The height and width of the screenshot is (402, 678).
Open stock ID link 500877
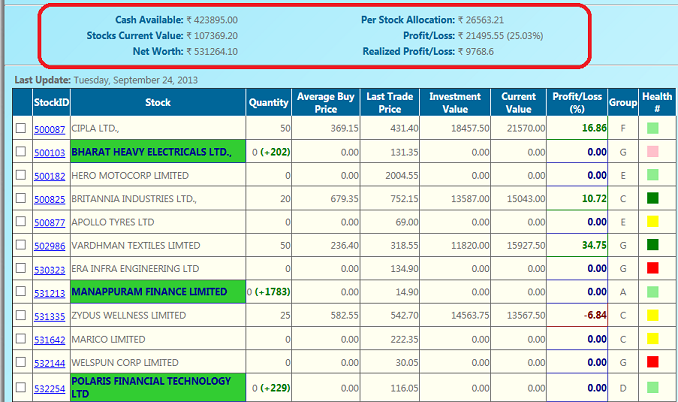[x=50, y=223]
